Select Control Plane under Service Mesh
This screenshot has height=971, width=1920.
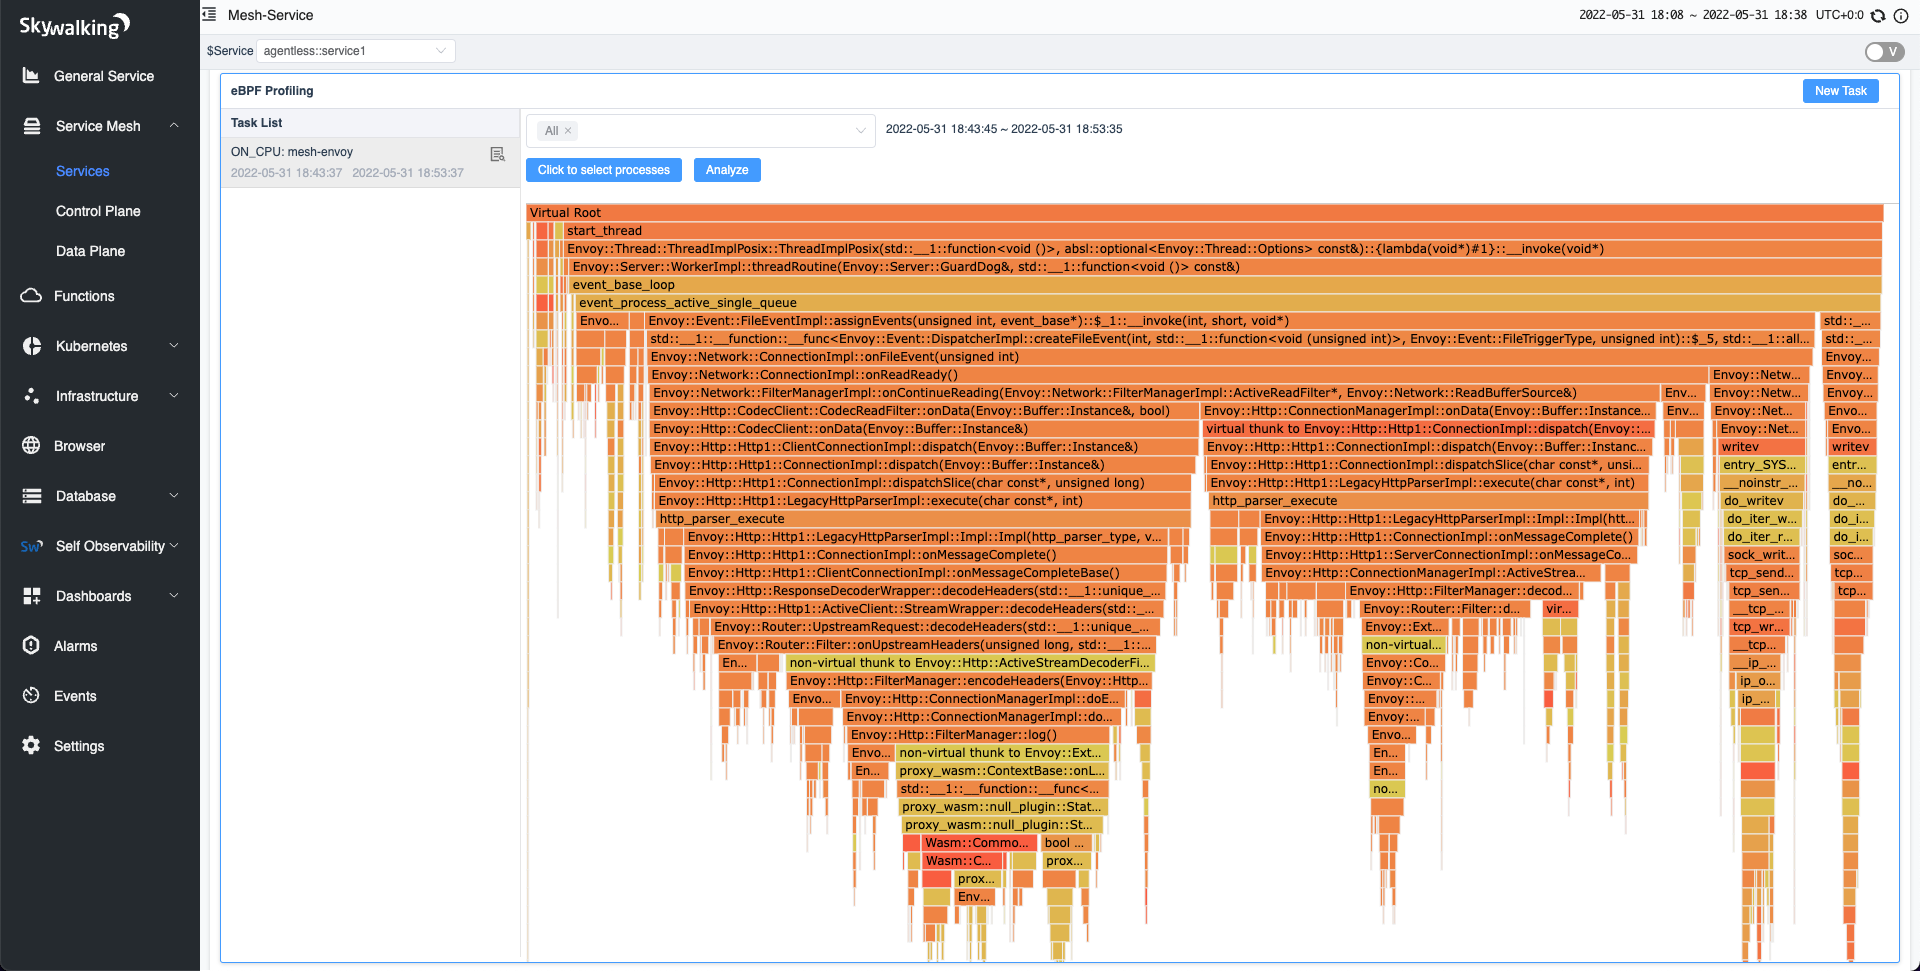(98, 210)
